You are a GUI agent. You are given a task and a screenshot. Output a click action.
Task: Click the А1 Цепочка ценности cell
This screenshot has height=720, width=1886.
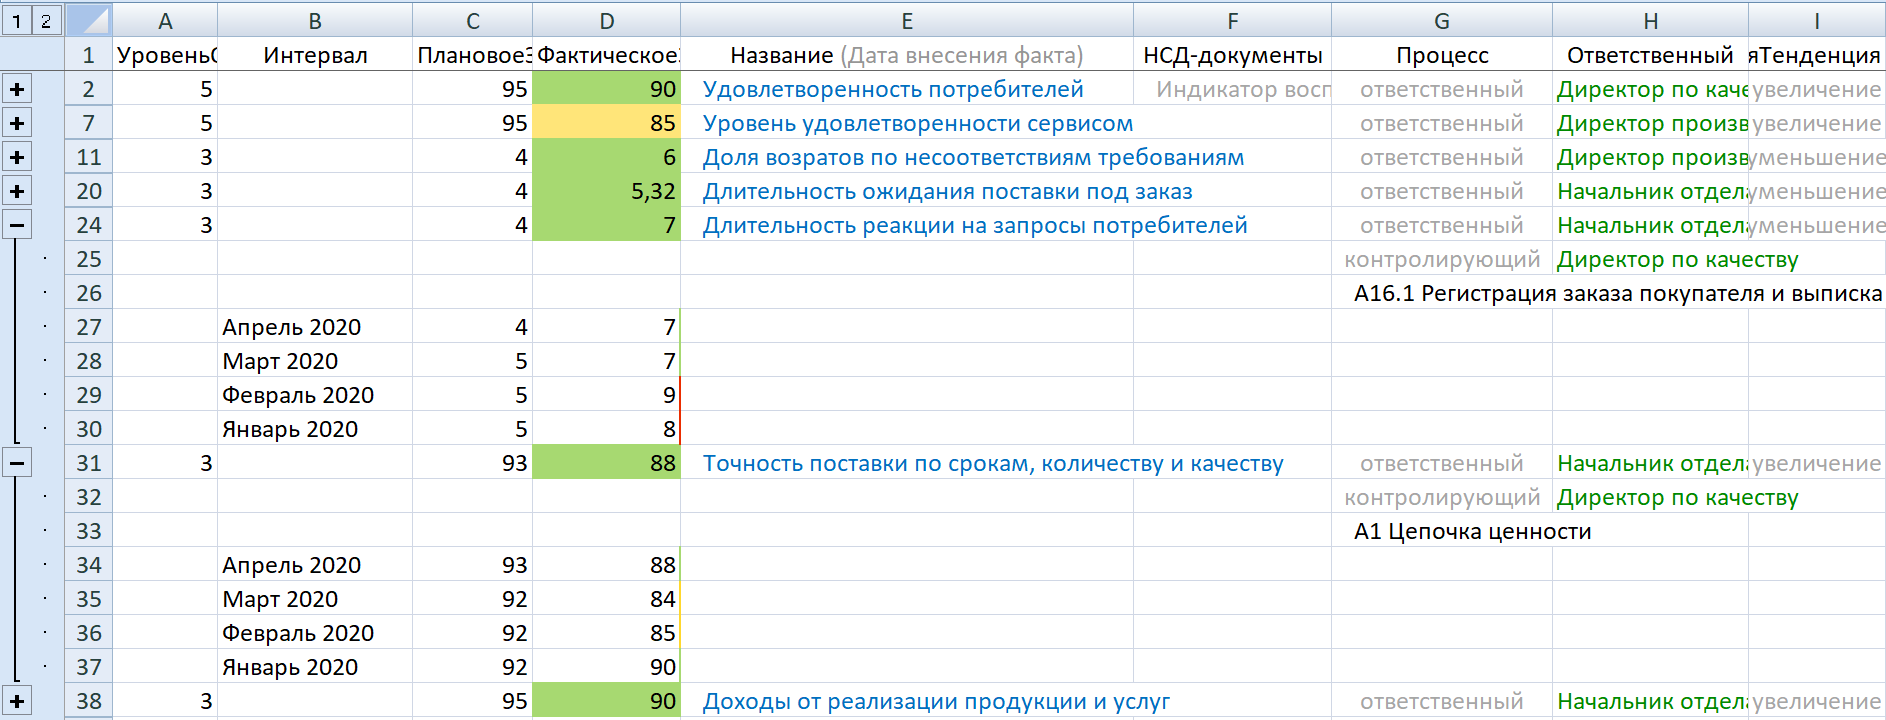pyautogui.click(x=1472, y=531)
